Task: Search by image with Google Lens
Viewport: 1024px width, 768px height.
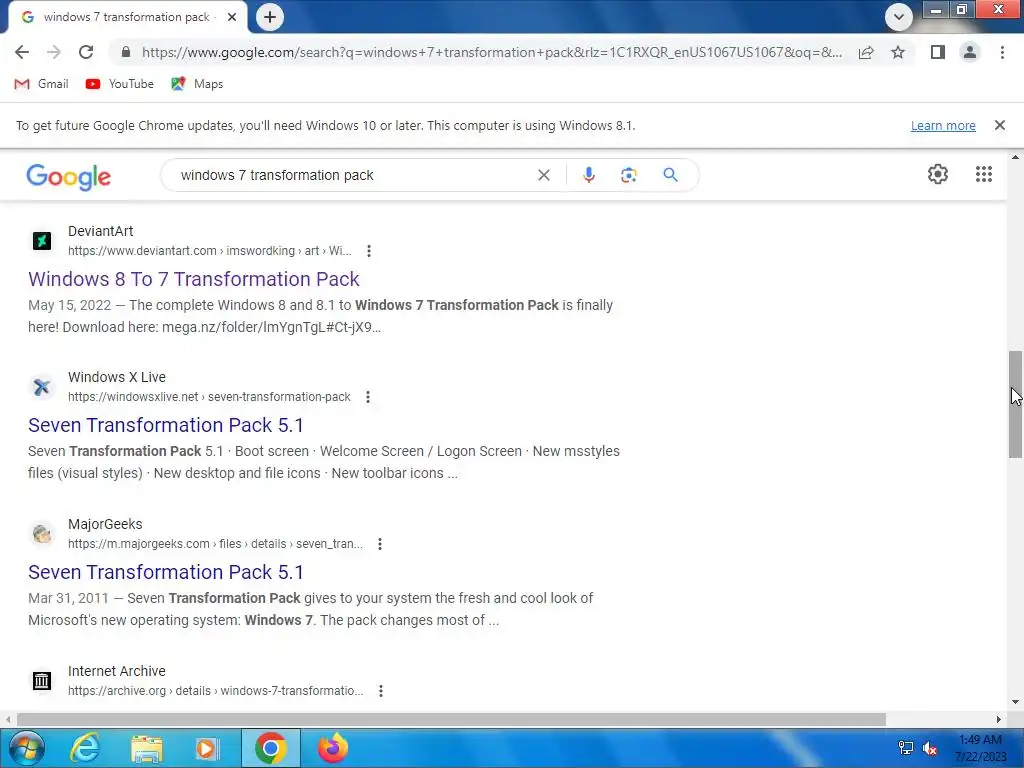Action: (x=628, y=175)
